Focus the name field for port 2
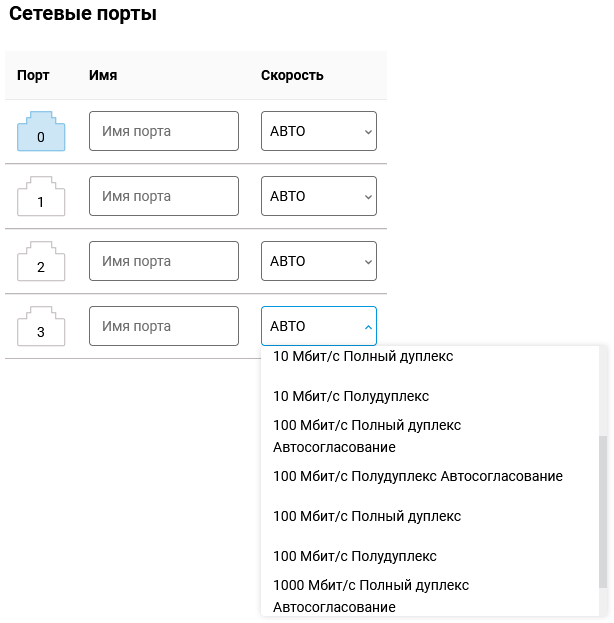Screen dimensions: 614x623 (164, 261)
